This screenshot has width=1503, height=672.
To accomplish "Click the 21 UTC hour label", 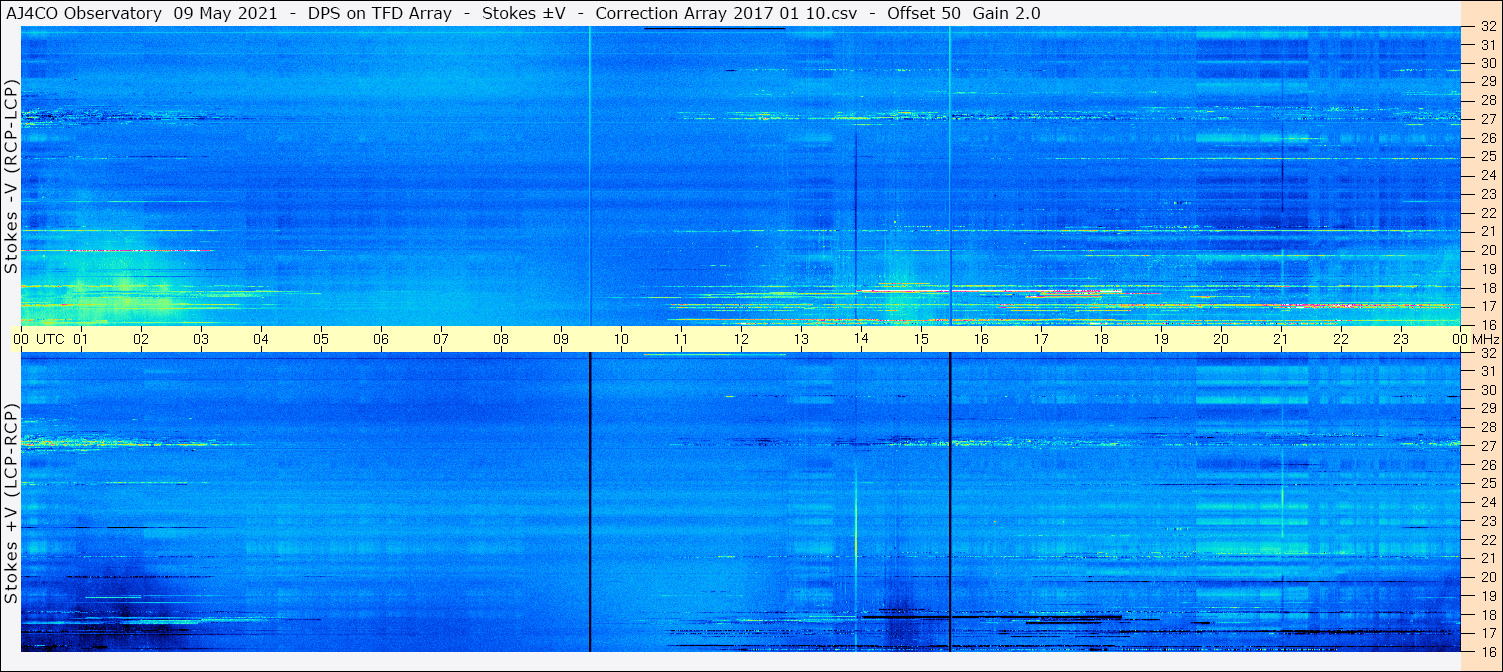I will click(1281, 340).
